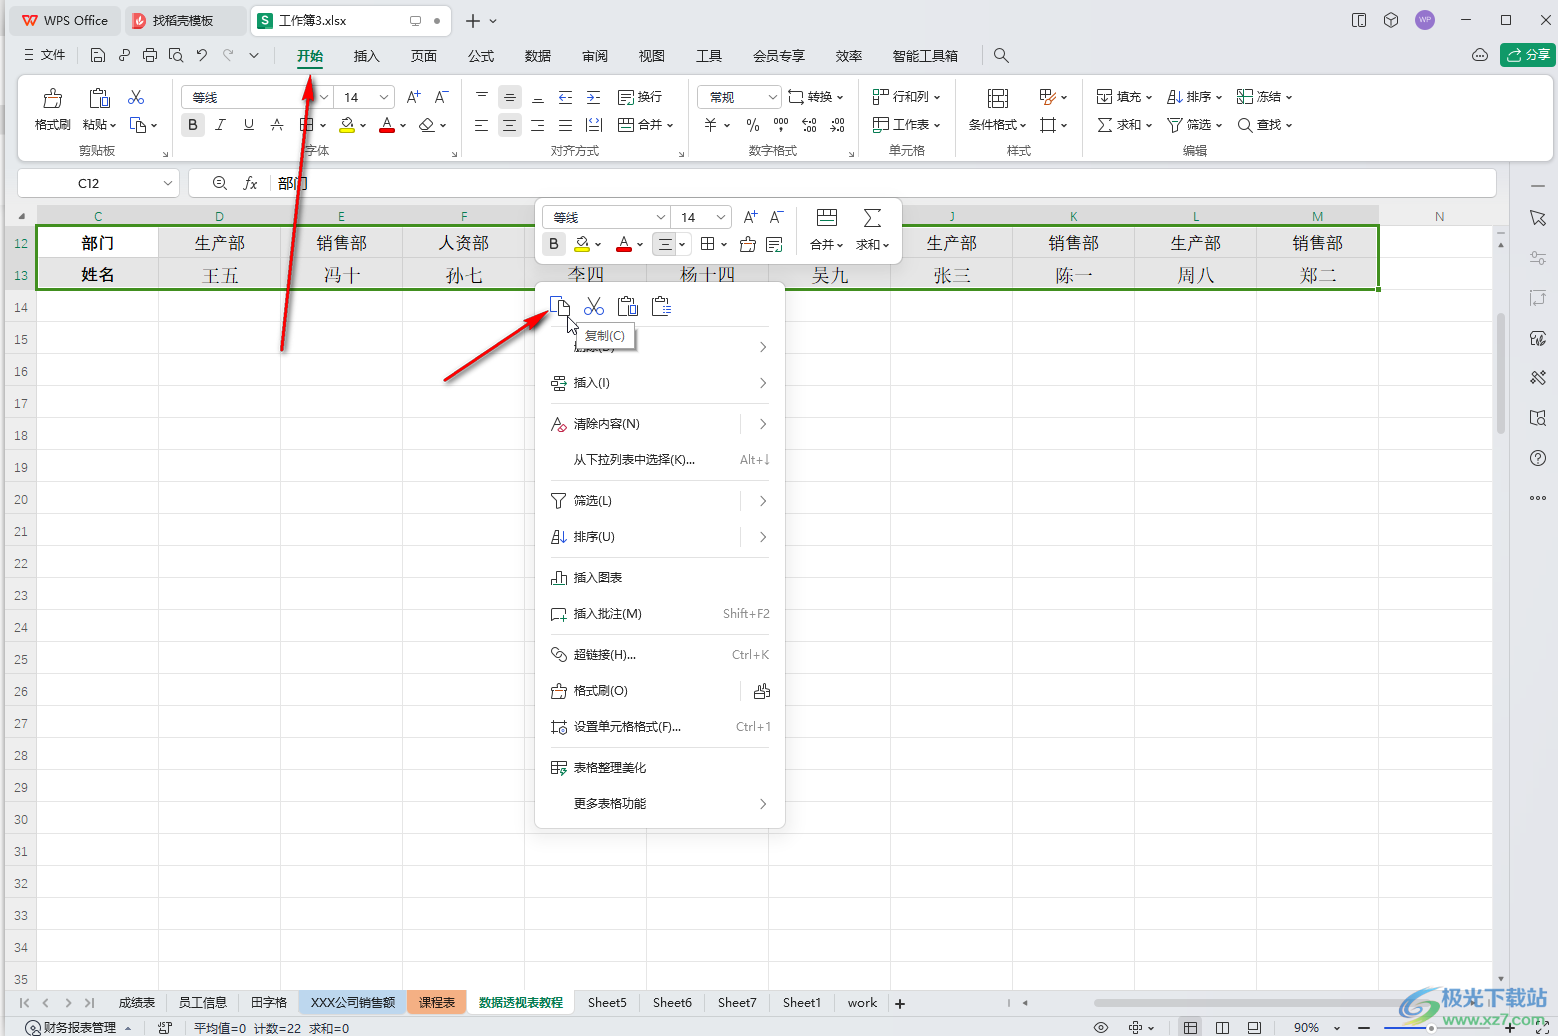Screen dimensions: 1558x1036
Task: Open paste special icon in context menu
Action: [661, 306]
